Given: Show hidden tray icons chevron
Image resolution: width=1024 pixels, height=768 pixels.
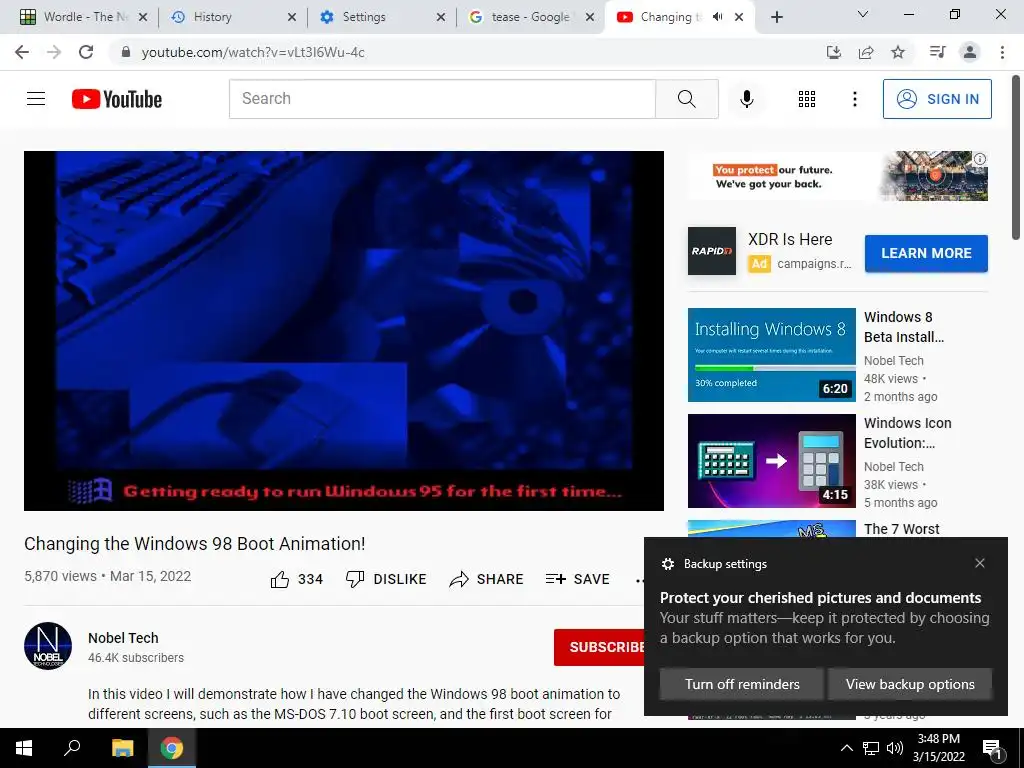Looking at the screenshot, I should click(x=846, y=748).
